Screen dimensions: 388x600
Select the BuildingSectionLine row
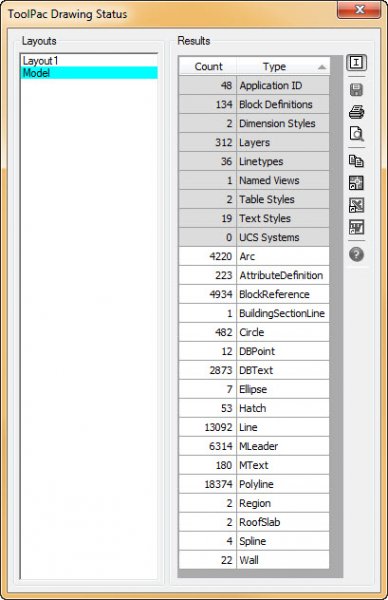point(254,313)
